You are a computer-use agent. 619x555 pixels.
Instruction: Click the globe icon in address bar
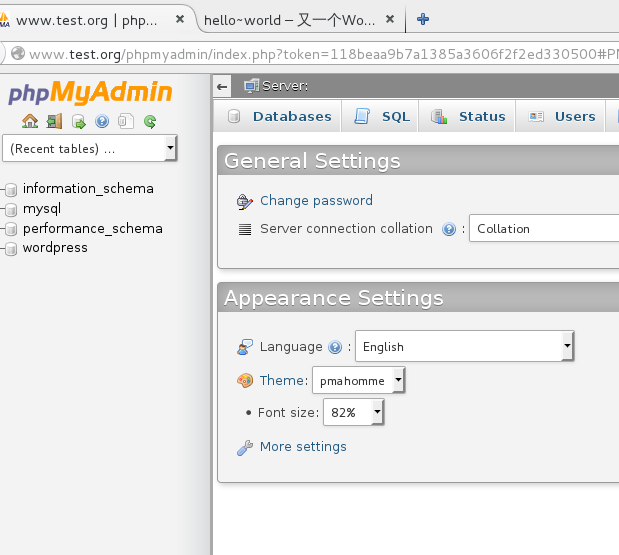tap(18, 53)
